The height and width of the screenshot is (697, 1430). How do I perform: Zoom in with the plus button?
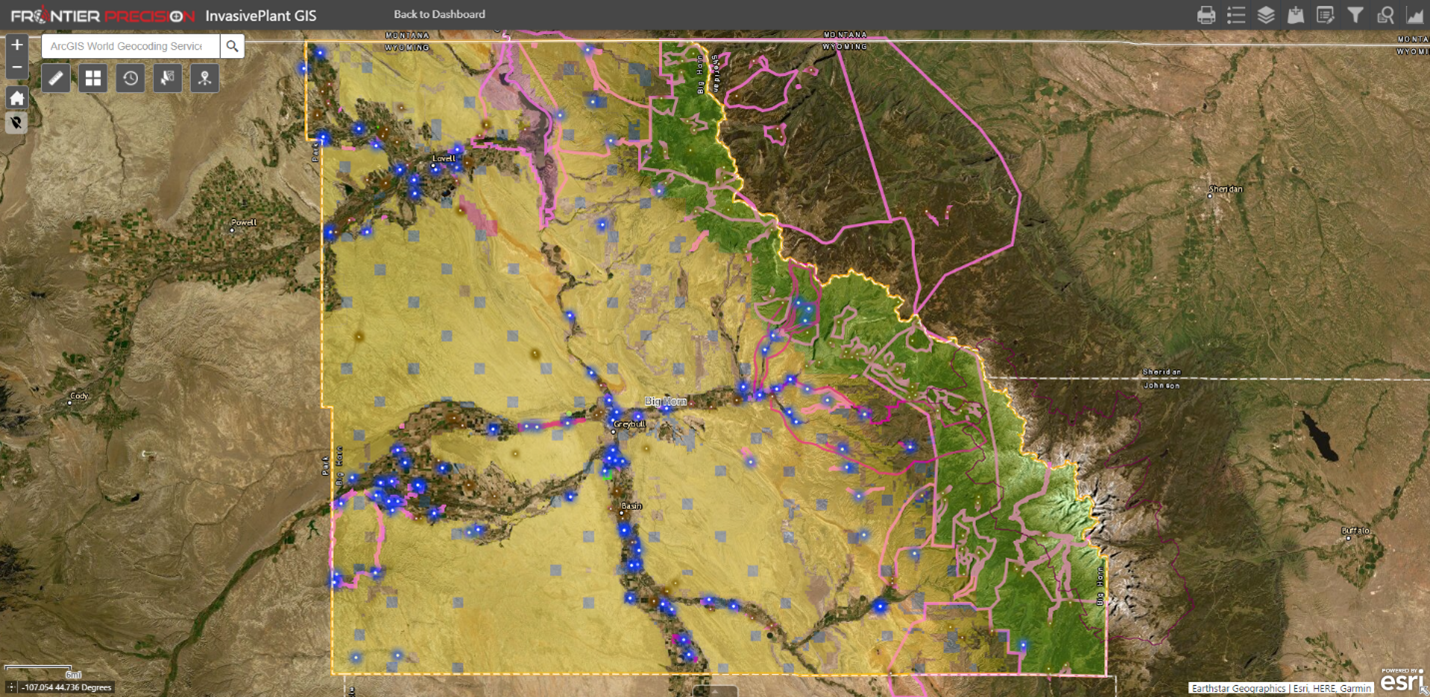click(17, 45)
